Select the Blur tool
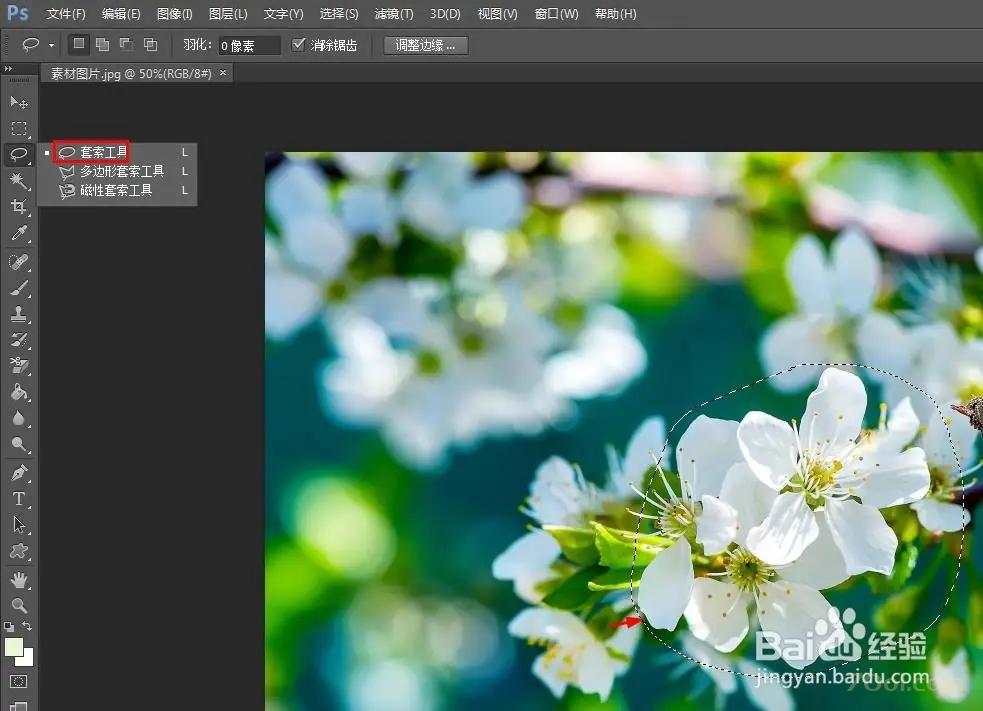 [19, 418]
